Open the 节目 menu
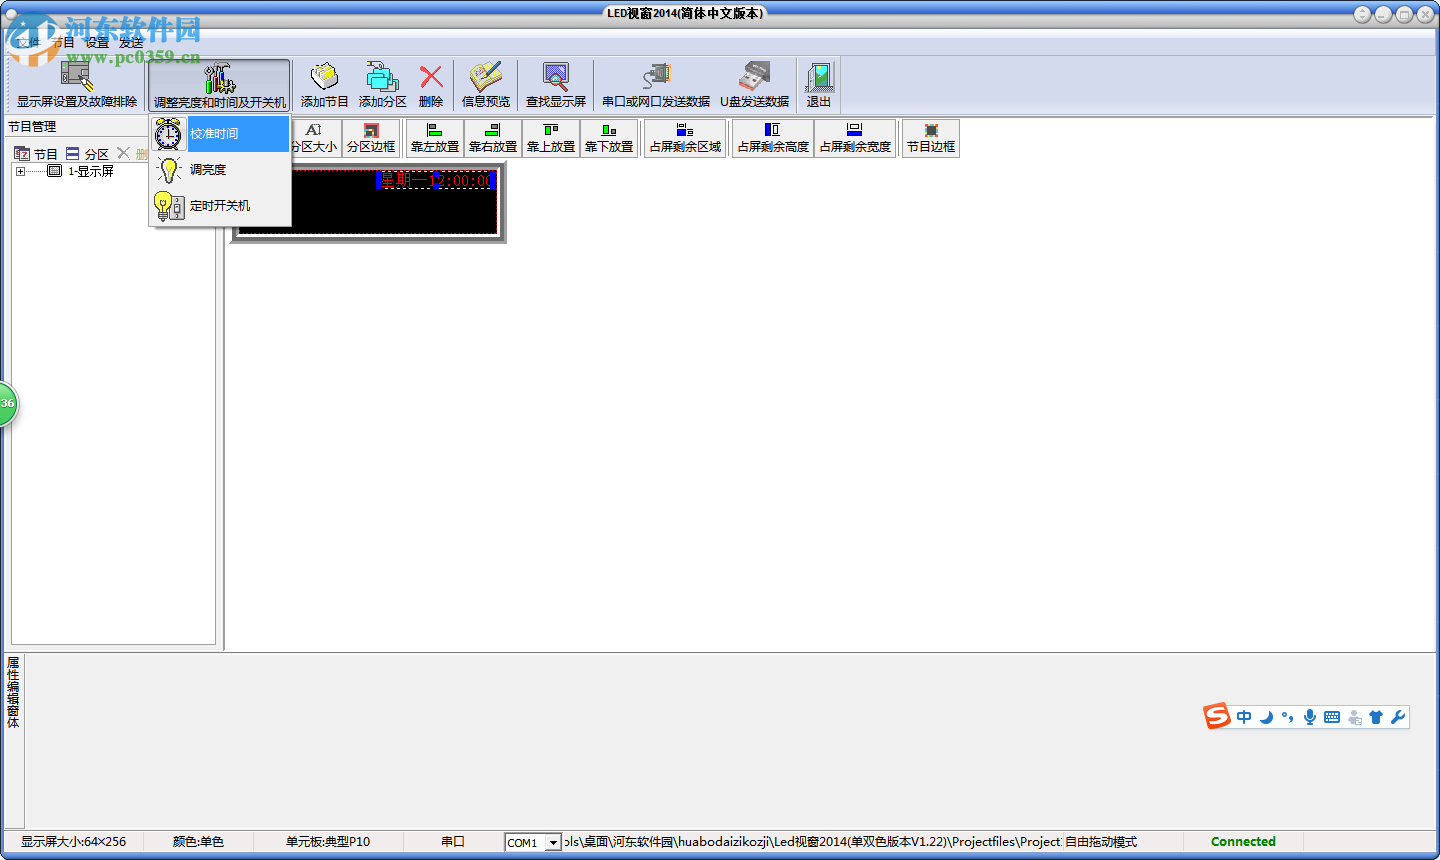1440x860 pixels. 63,42
